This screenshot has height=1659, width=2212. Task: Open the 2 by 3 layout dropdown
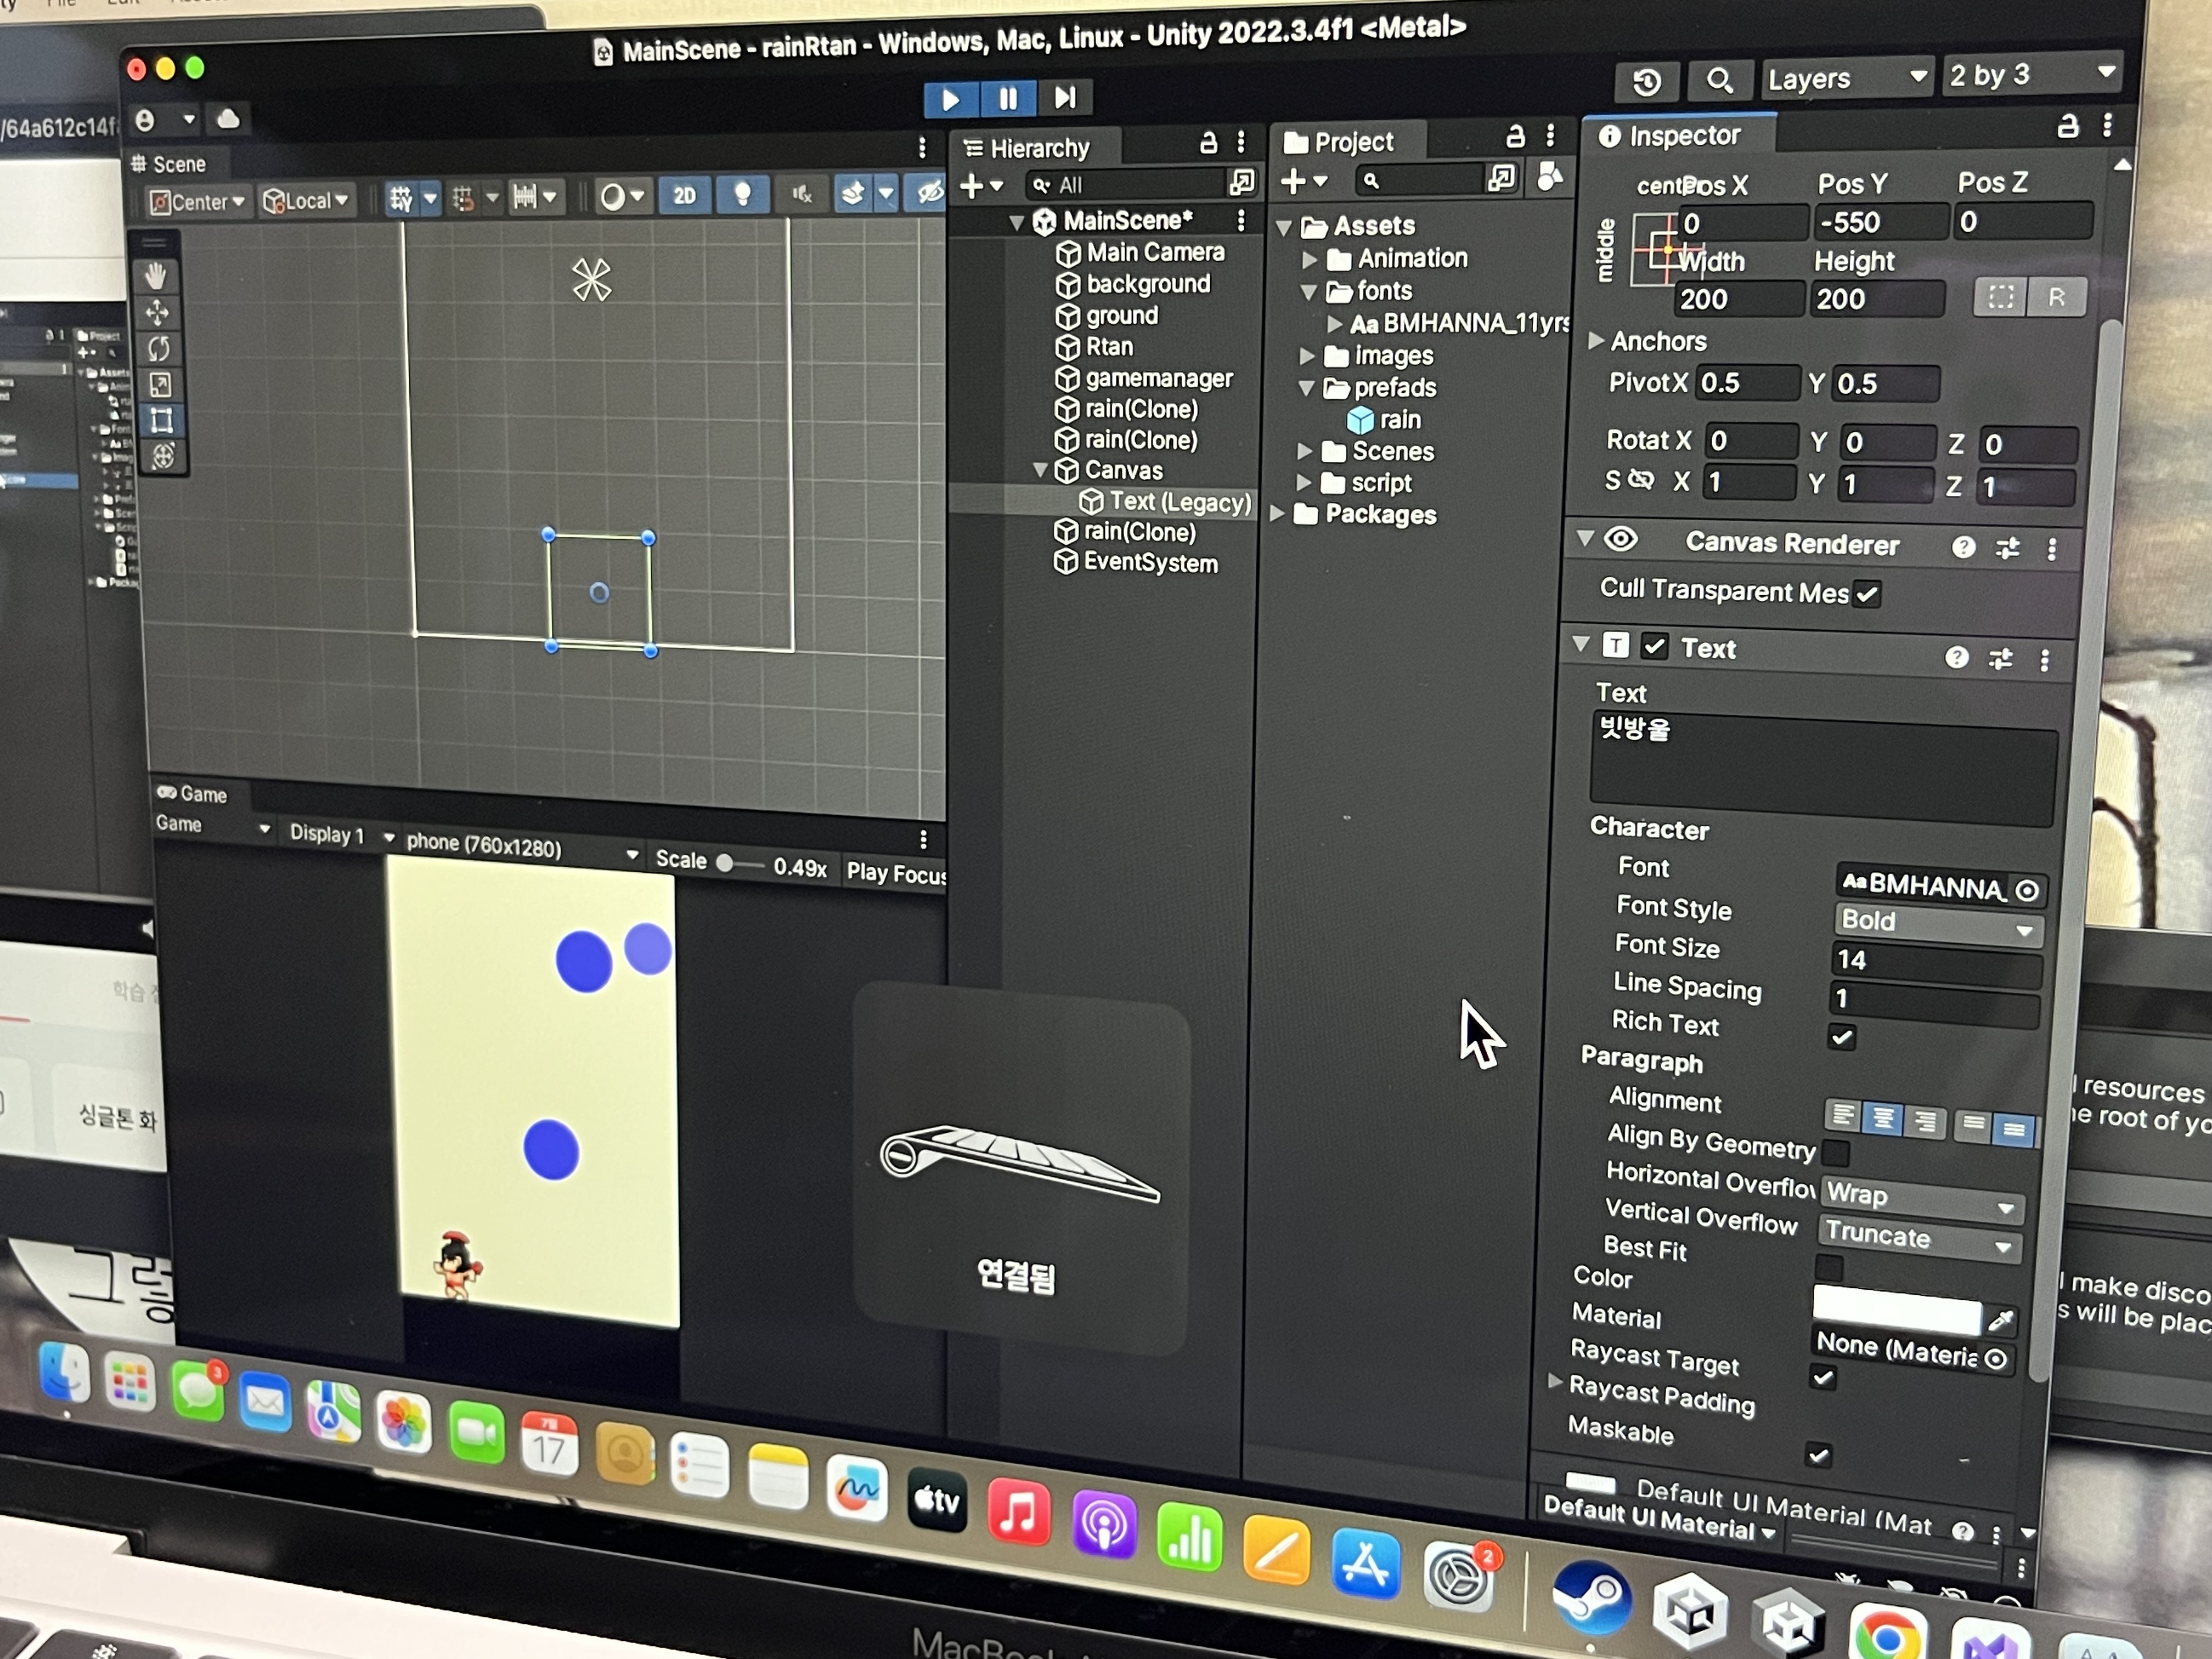(x=2033, y=74)
